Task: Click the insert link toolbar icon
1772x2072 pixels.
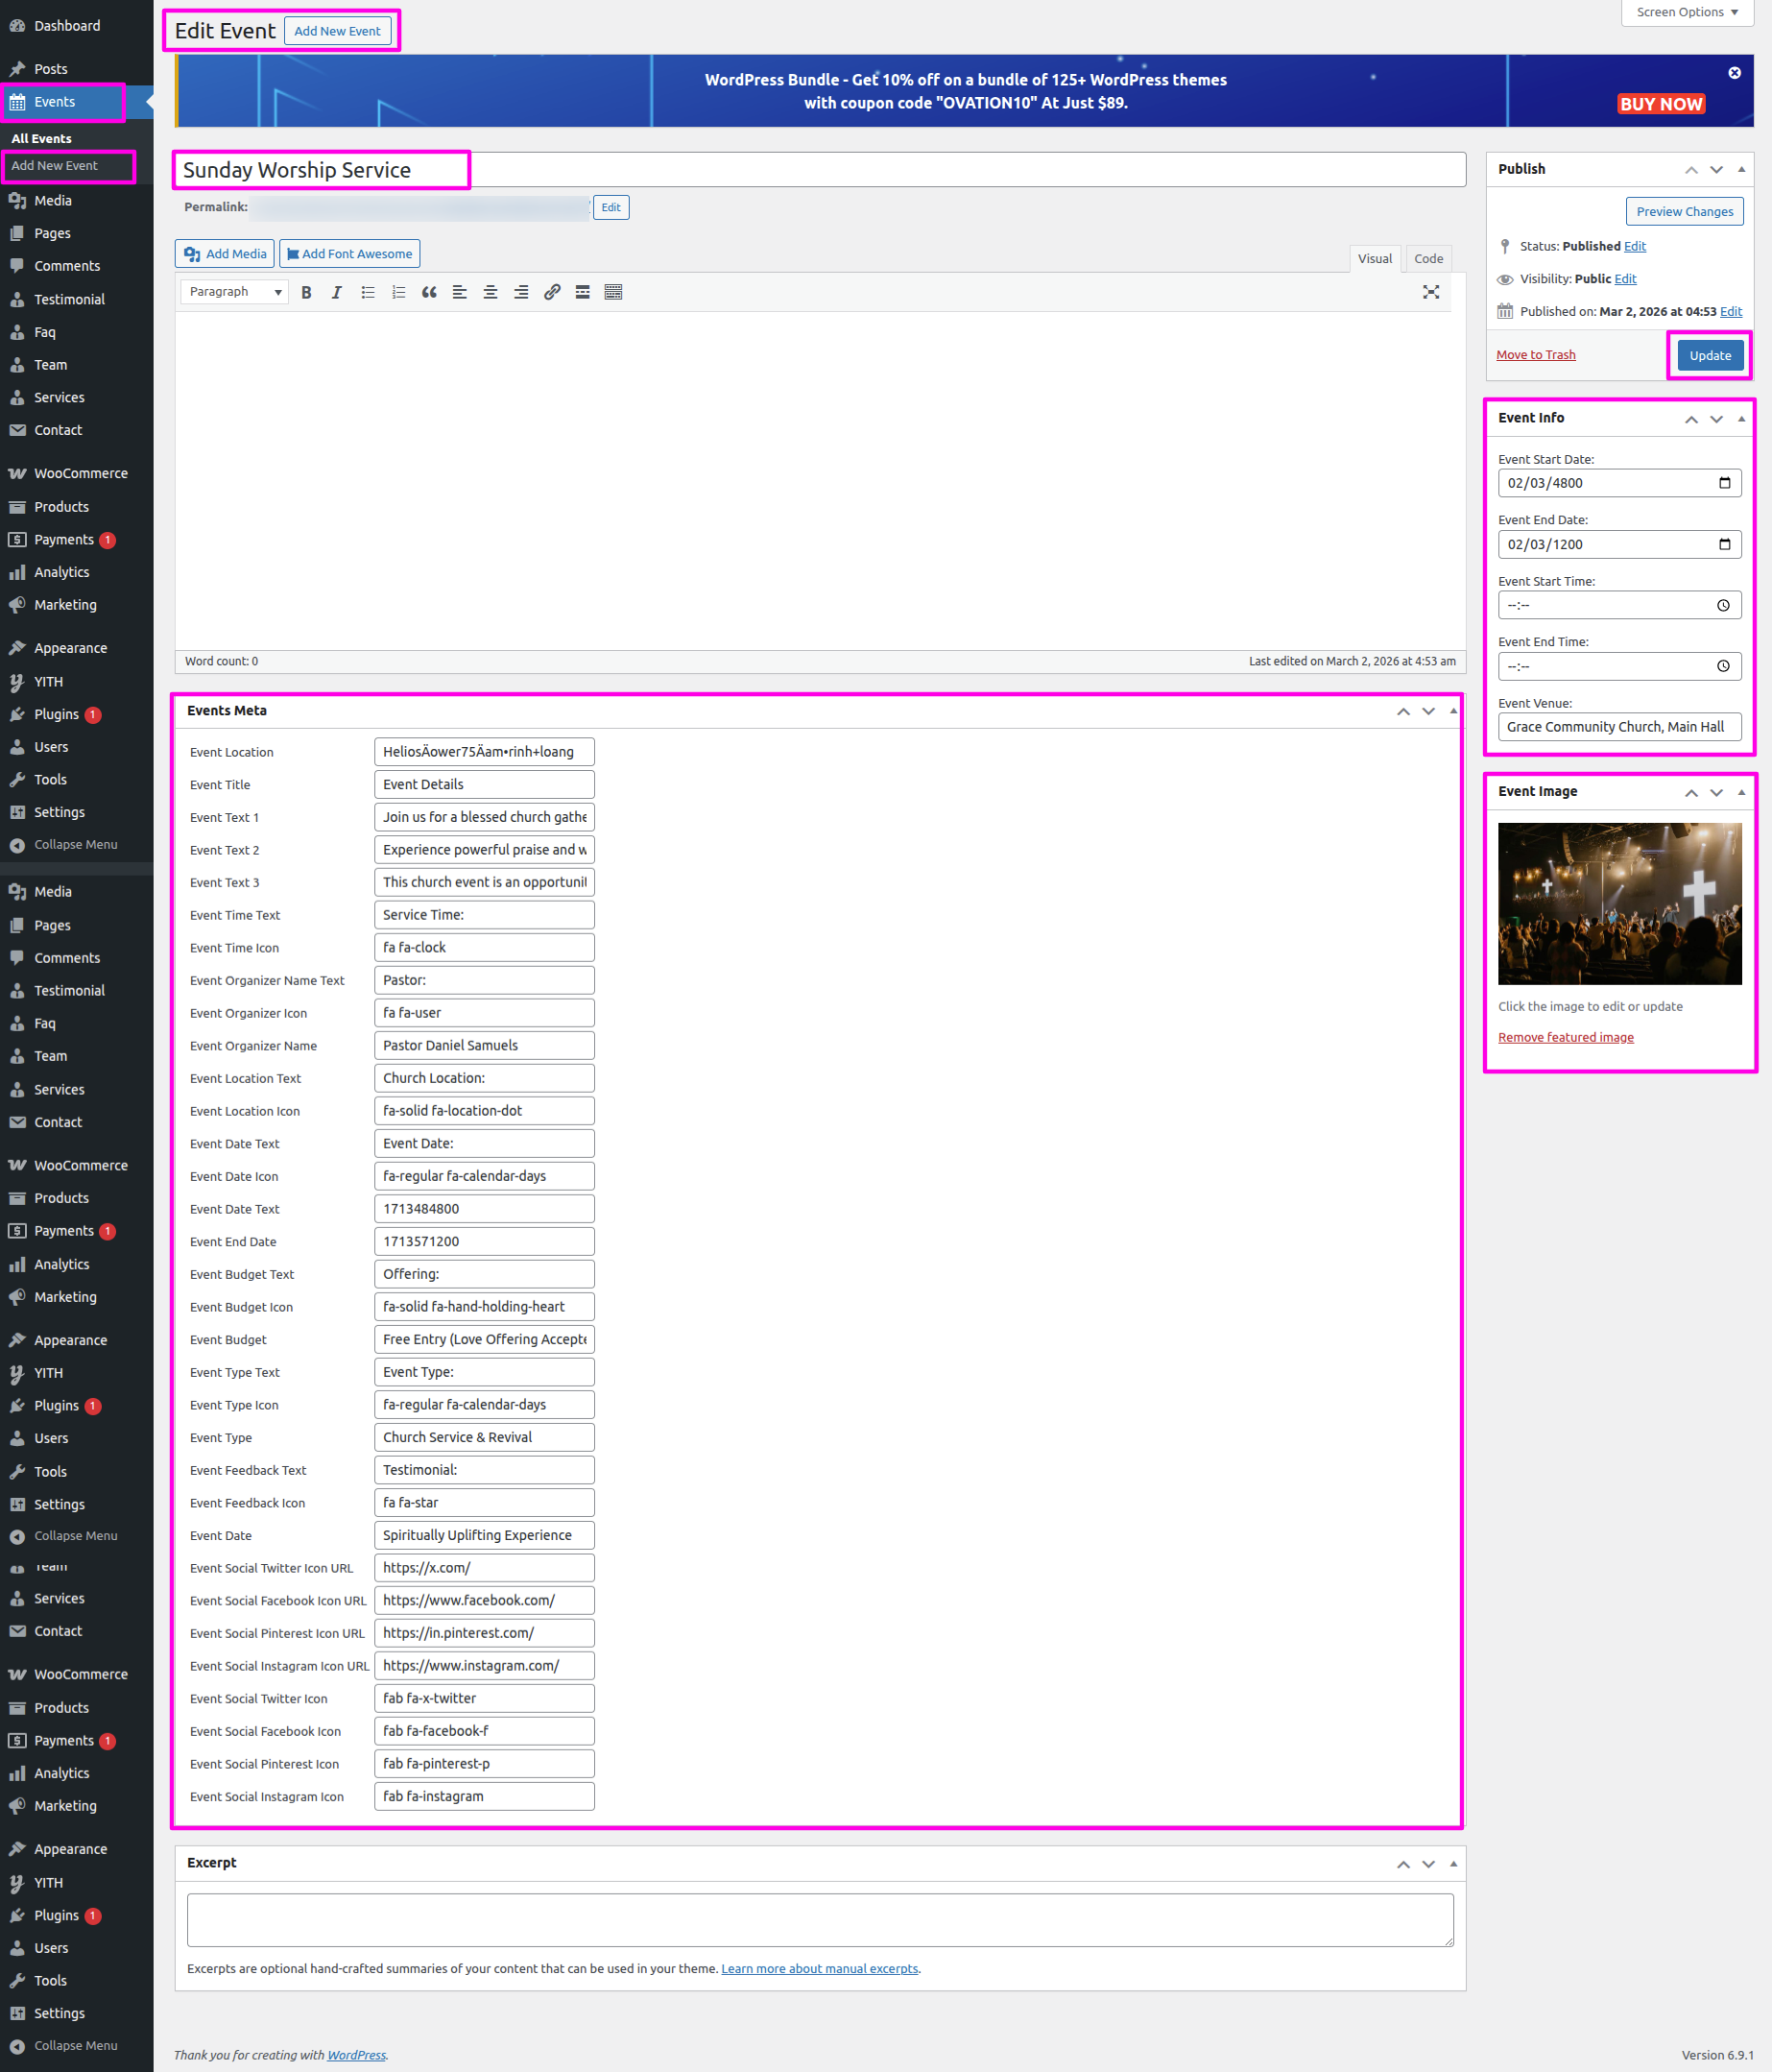Action: (551, 292)
